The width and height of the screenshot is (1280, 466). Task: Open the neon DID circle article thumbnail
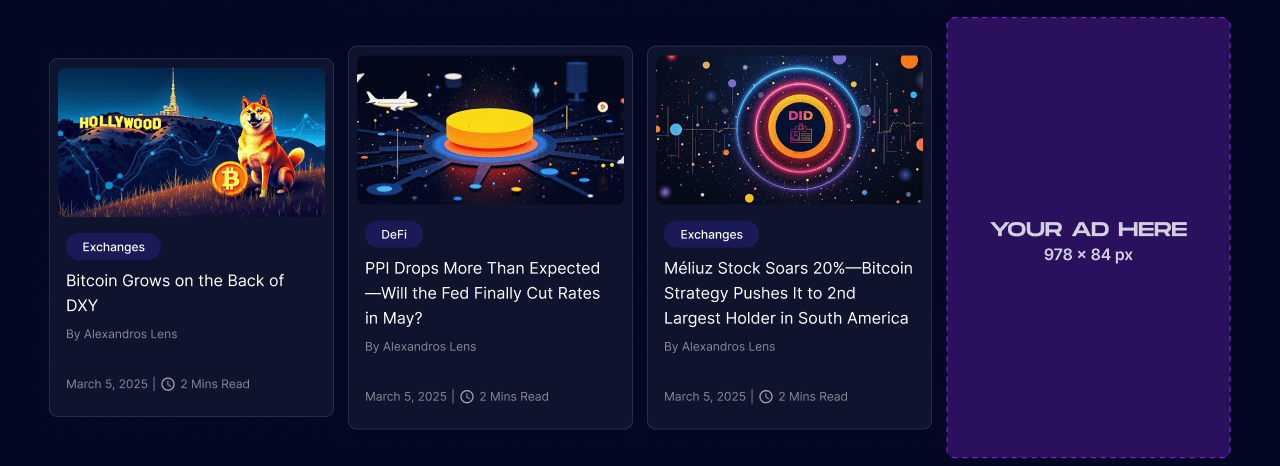pos(789,130)
